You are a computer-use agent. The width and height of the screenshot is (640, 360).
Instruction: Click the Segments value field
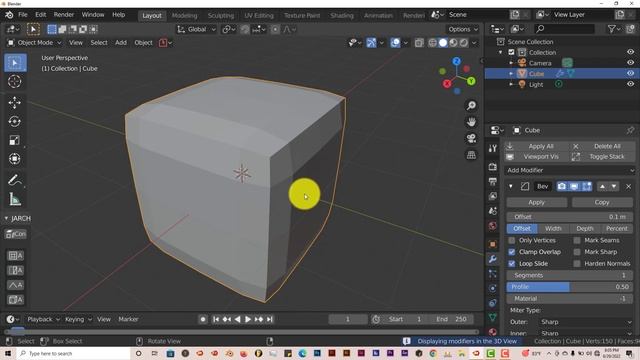click(x=570, y=275)
